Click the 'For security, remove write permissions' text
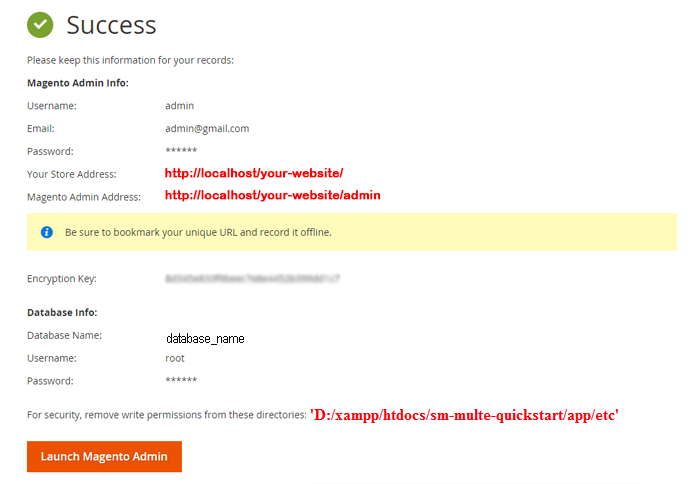Viewport: 700px width, 484px height. tap(165, 414)
